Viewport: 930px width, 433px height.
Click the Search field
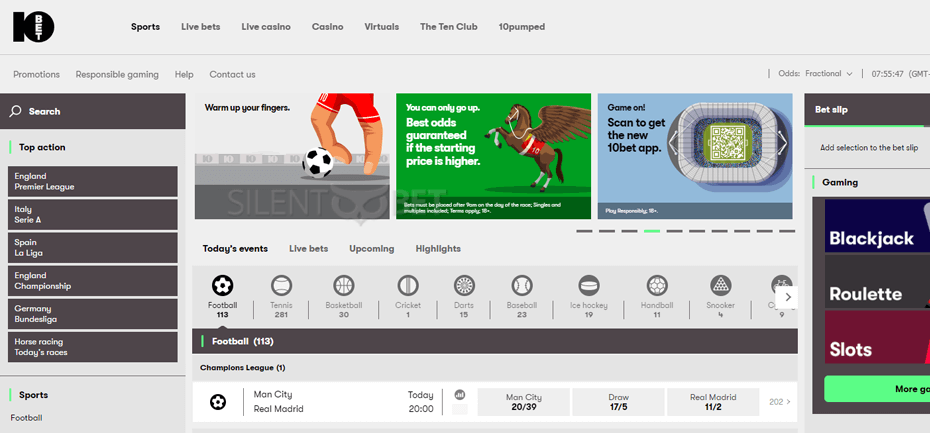[93, 112]
